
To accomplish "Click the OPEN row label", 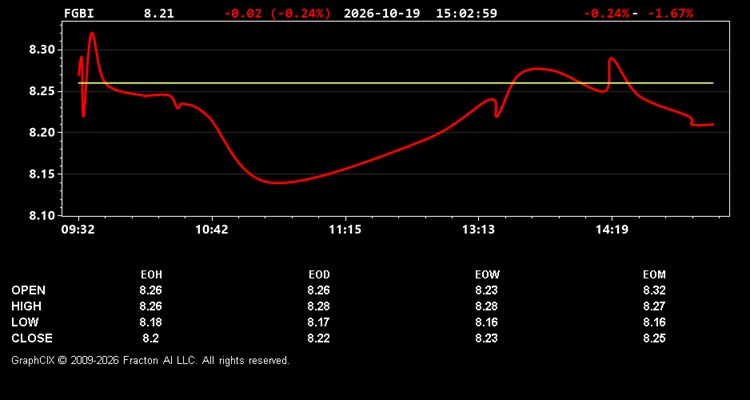I will [x=29, y=290].
